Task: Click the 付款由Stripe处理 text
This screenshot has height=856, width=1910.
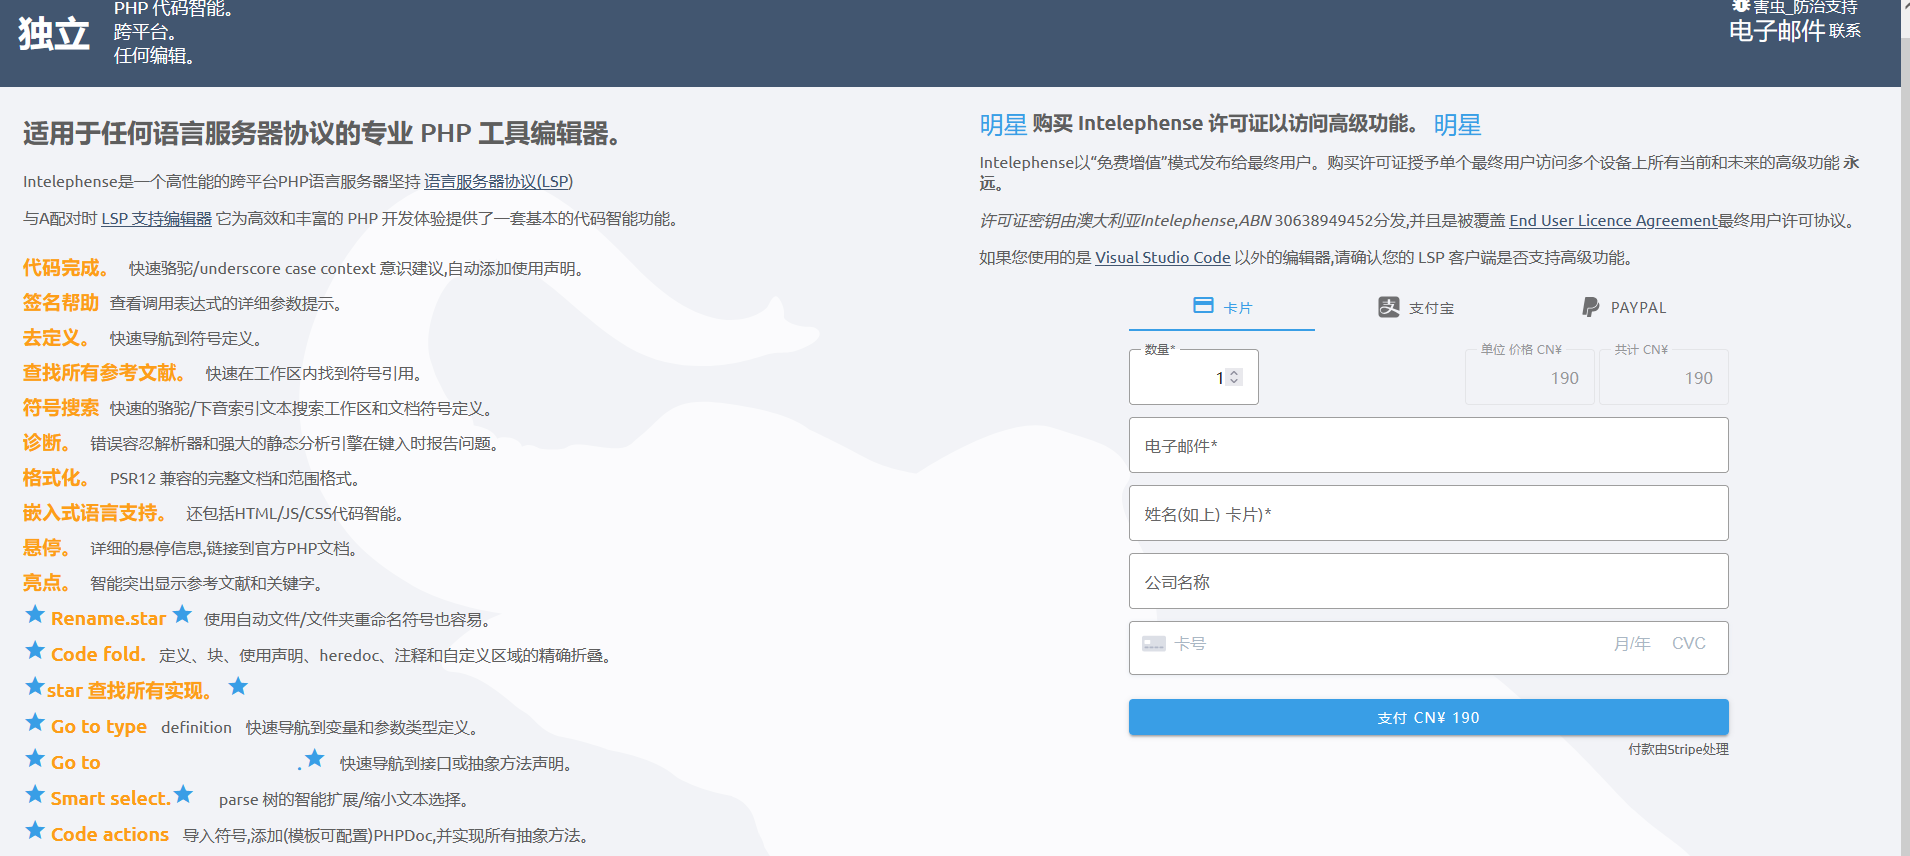Action: coord(1678,749)
